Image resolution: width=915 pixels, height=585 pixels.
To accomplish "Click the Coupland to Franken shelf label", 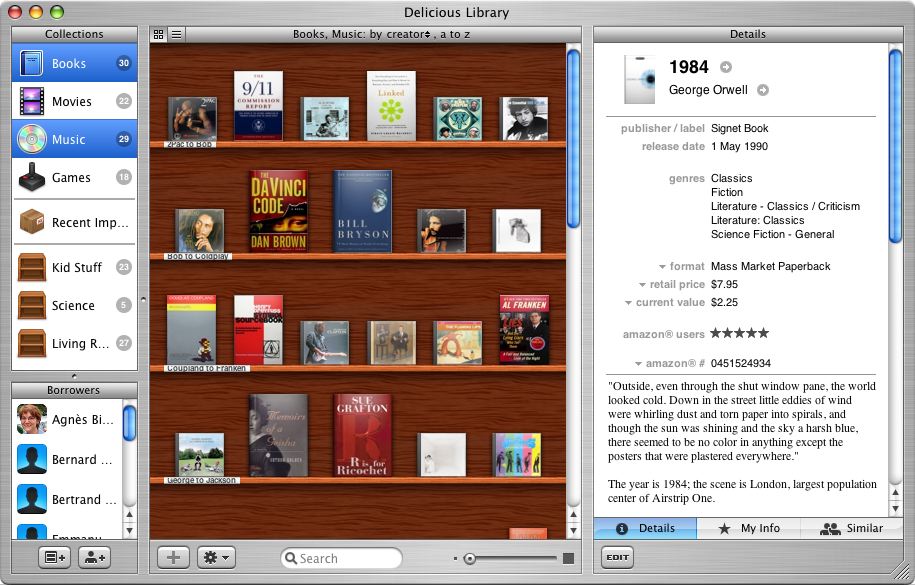I will 207,368.
